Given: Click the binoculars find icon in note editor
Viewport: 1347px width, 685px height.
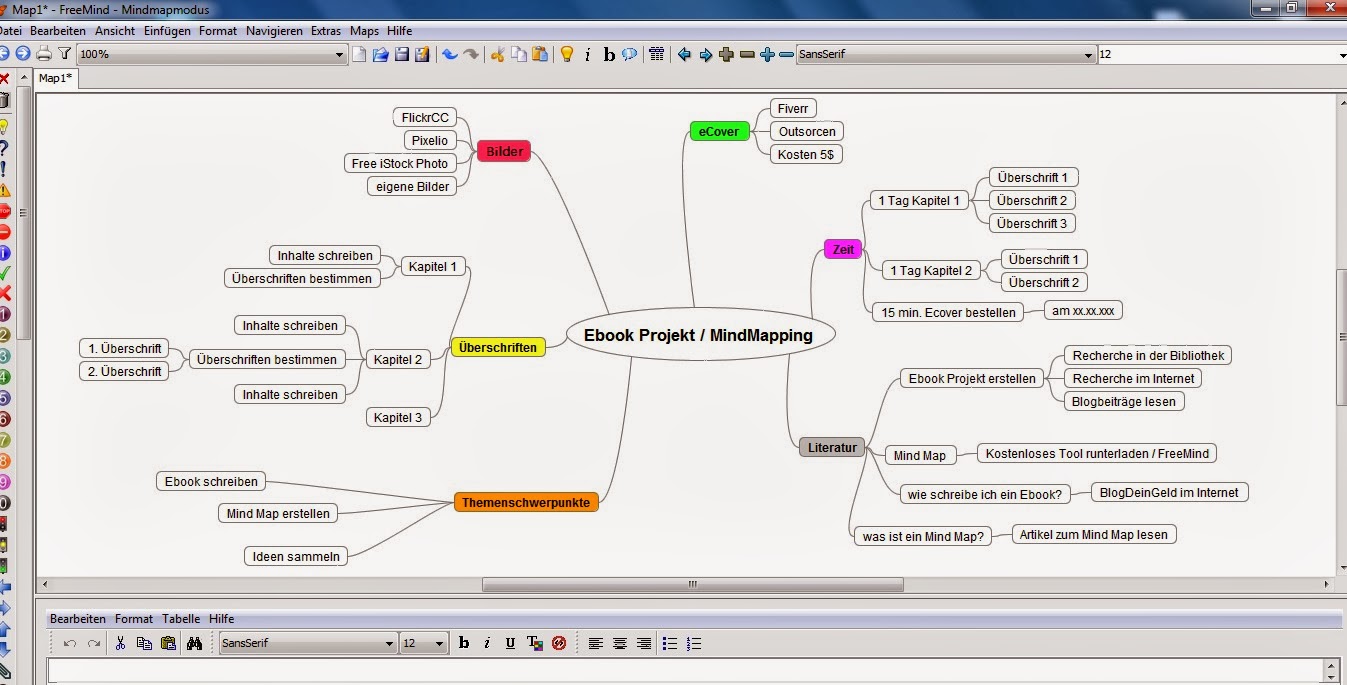Looking at the screenshot, I should (x=194, y=643).
